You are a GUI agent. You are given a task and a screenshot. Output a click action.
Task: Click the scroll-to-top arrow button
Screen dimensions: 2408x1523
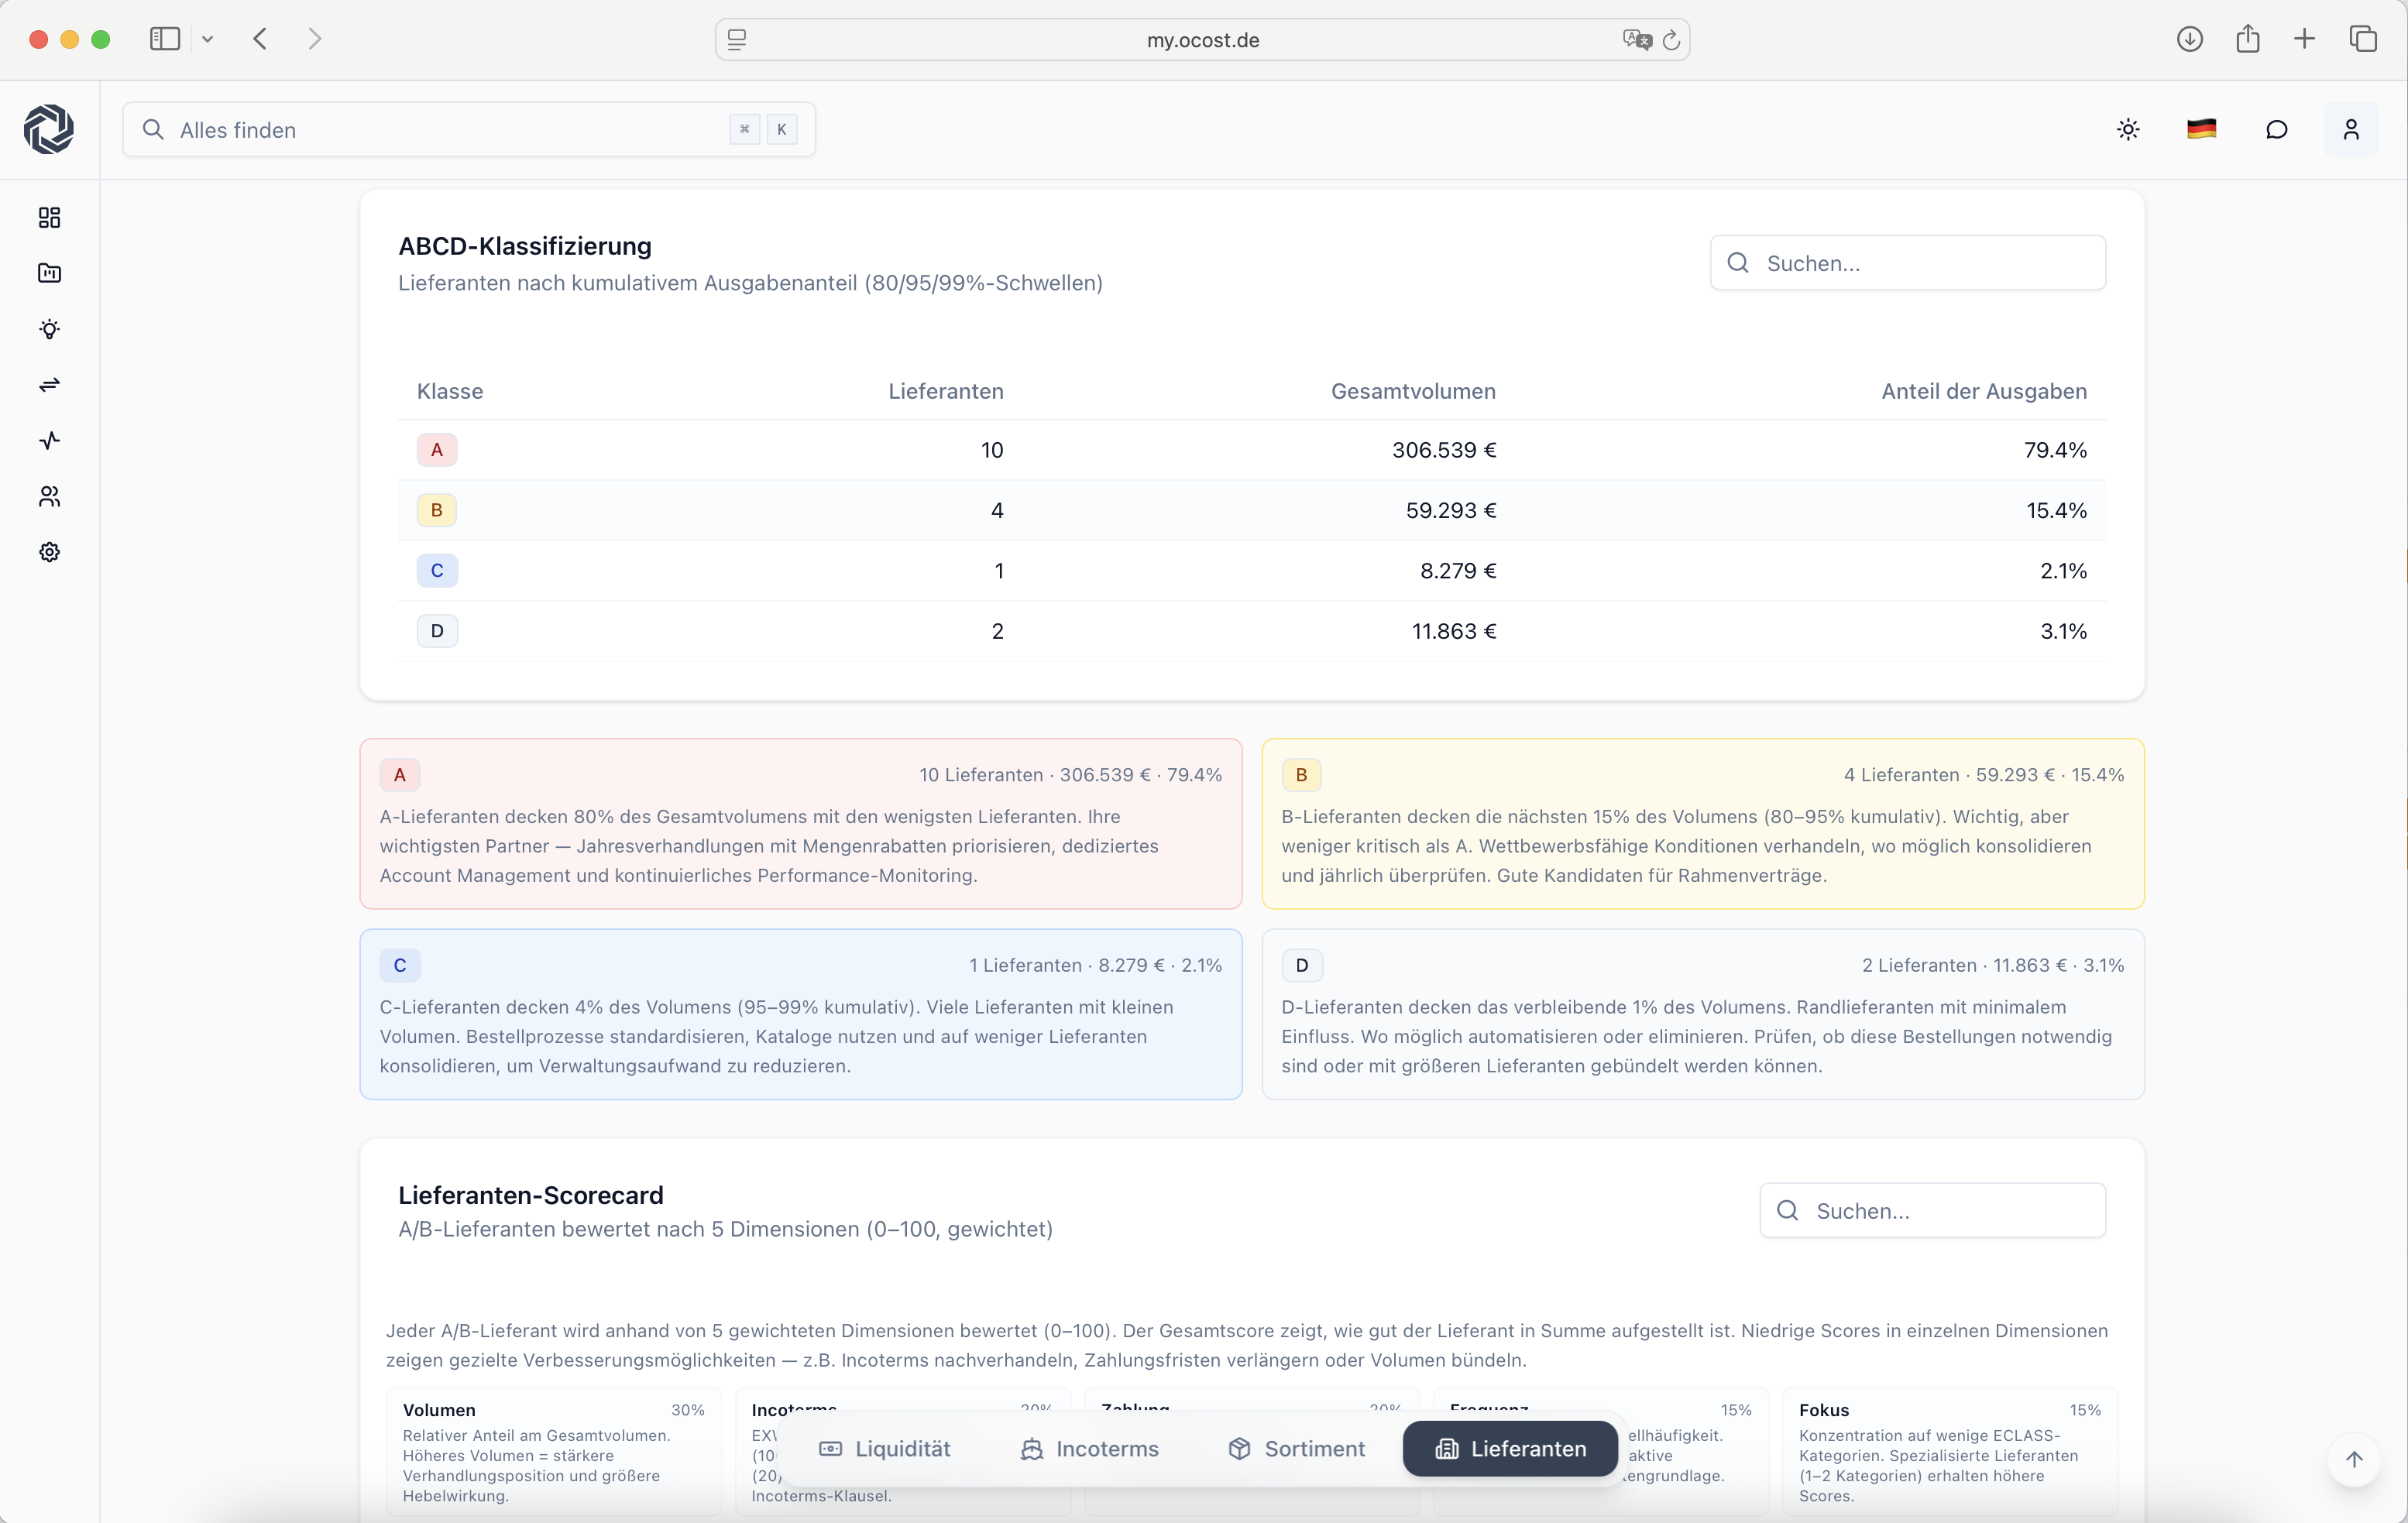coord(2354,1459)
